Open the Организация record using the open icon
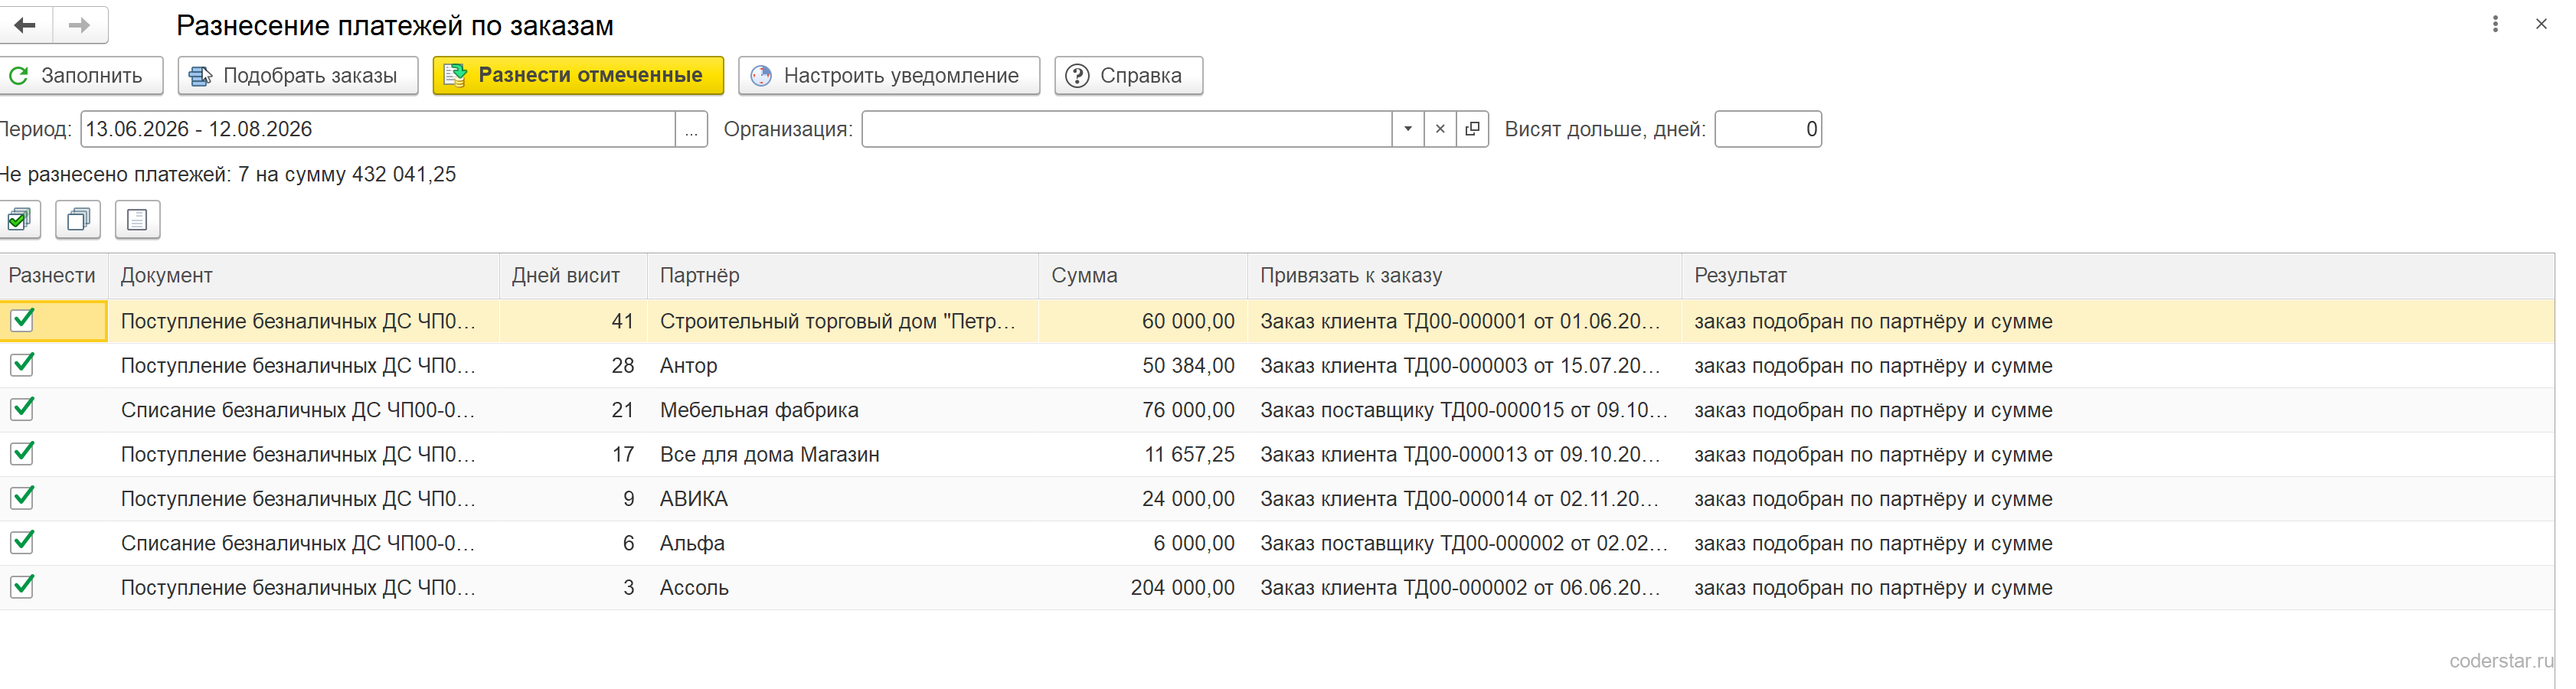Image resolution: width=2576 pixels, height=689 pixels. click(x=1472, y=129)
